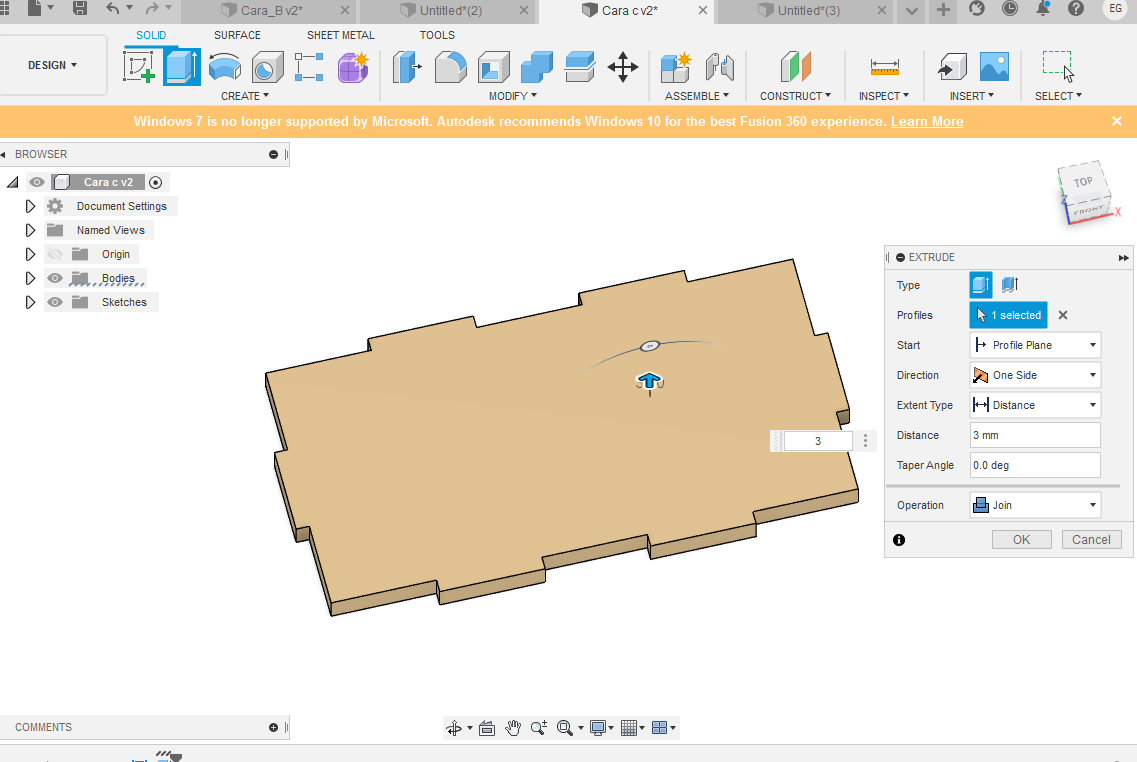Click the Save icon
1137x762 pixels.
[x=80, y=9]
